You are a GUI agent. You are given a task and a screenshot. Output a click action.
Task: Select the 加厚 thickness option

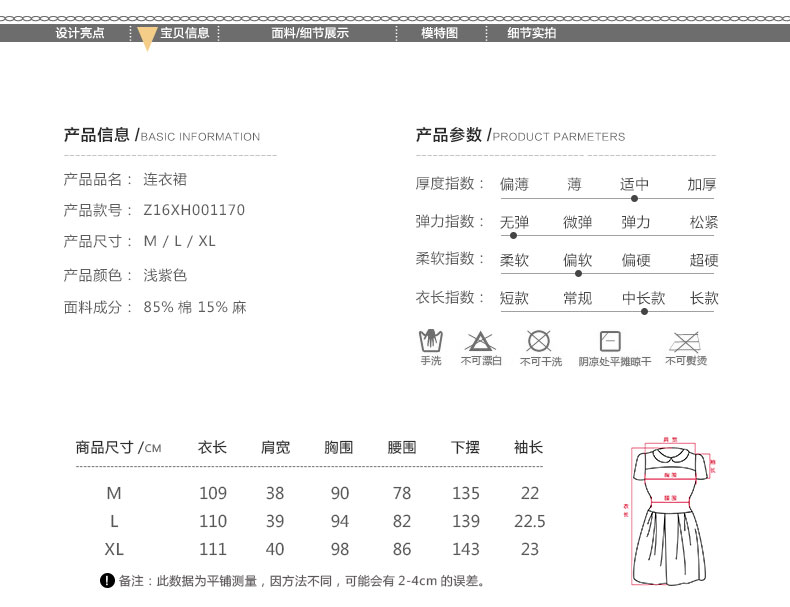pos(702,184)
